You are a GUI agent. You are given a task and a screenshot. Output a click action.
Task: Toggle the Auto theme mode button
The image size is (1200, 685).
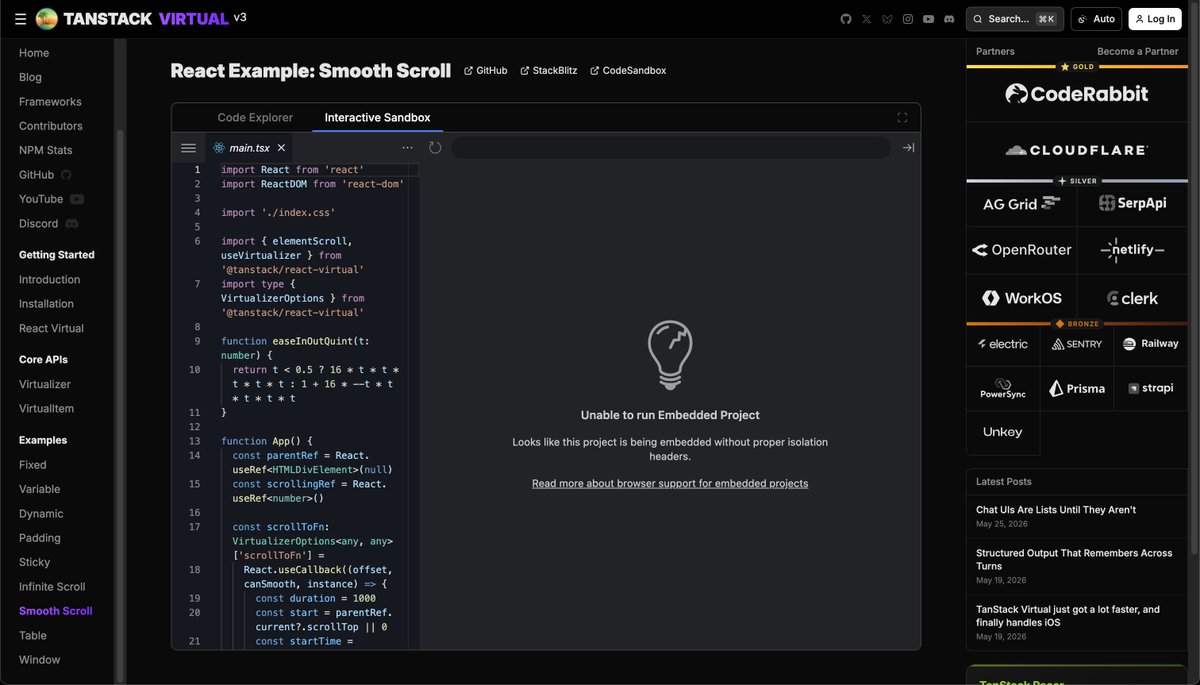[x=1096, y=19]
